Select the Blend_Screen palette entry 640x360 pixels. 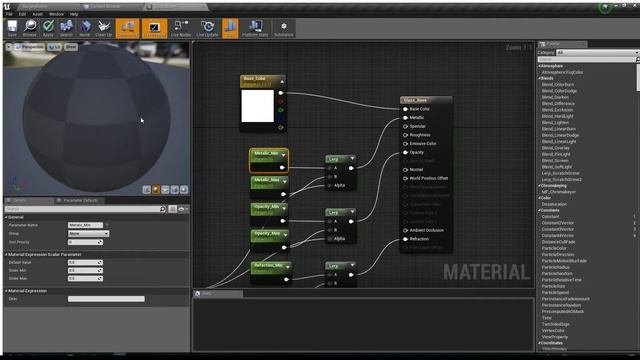pos(555,161)
